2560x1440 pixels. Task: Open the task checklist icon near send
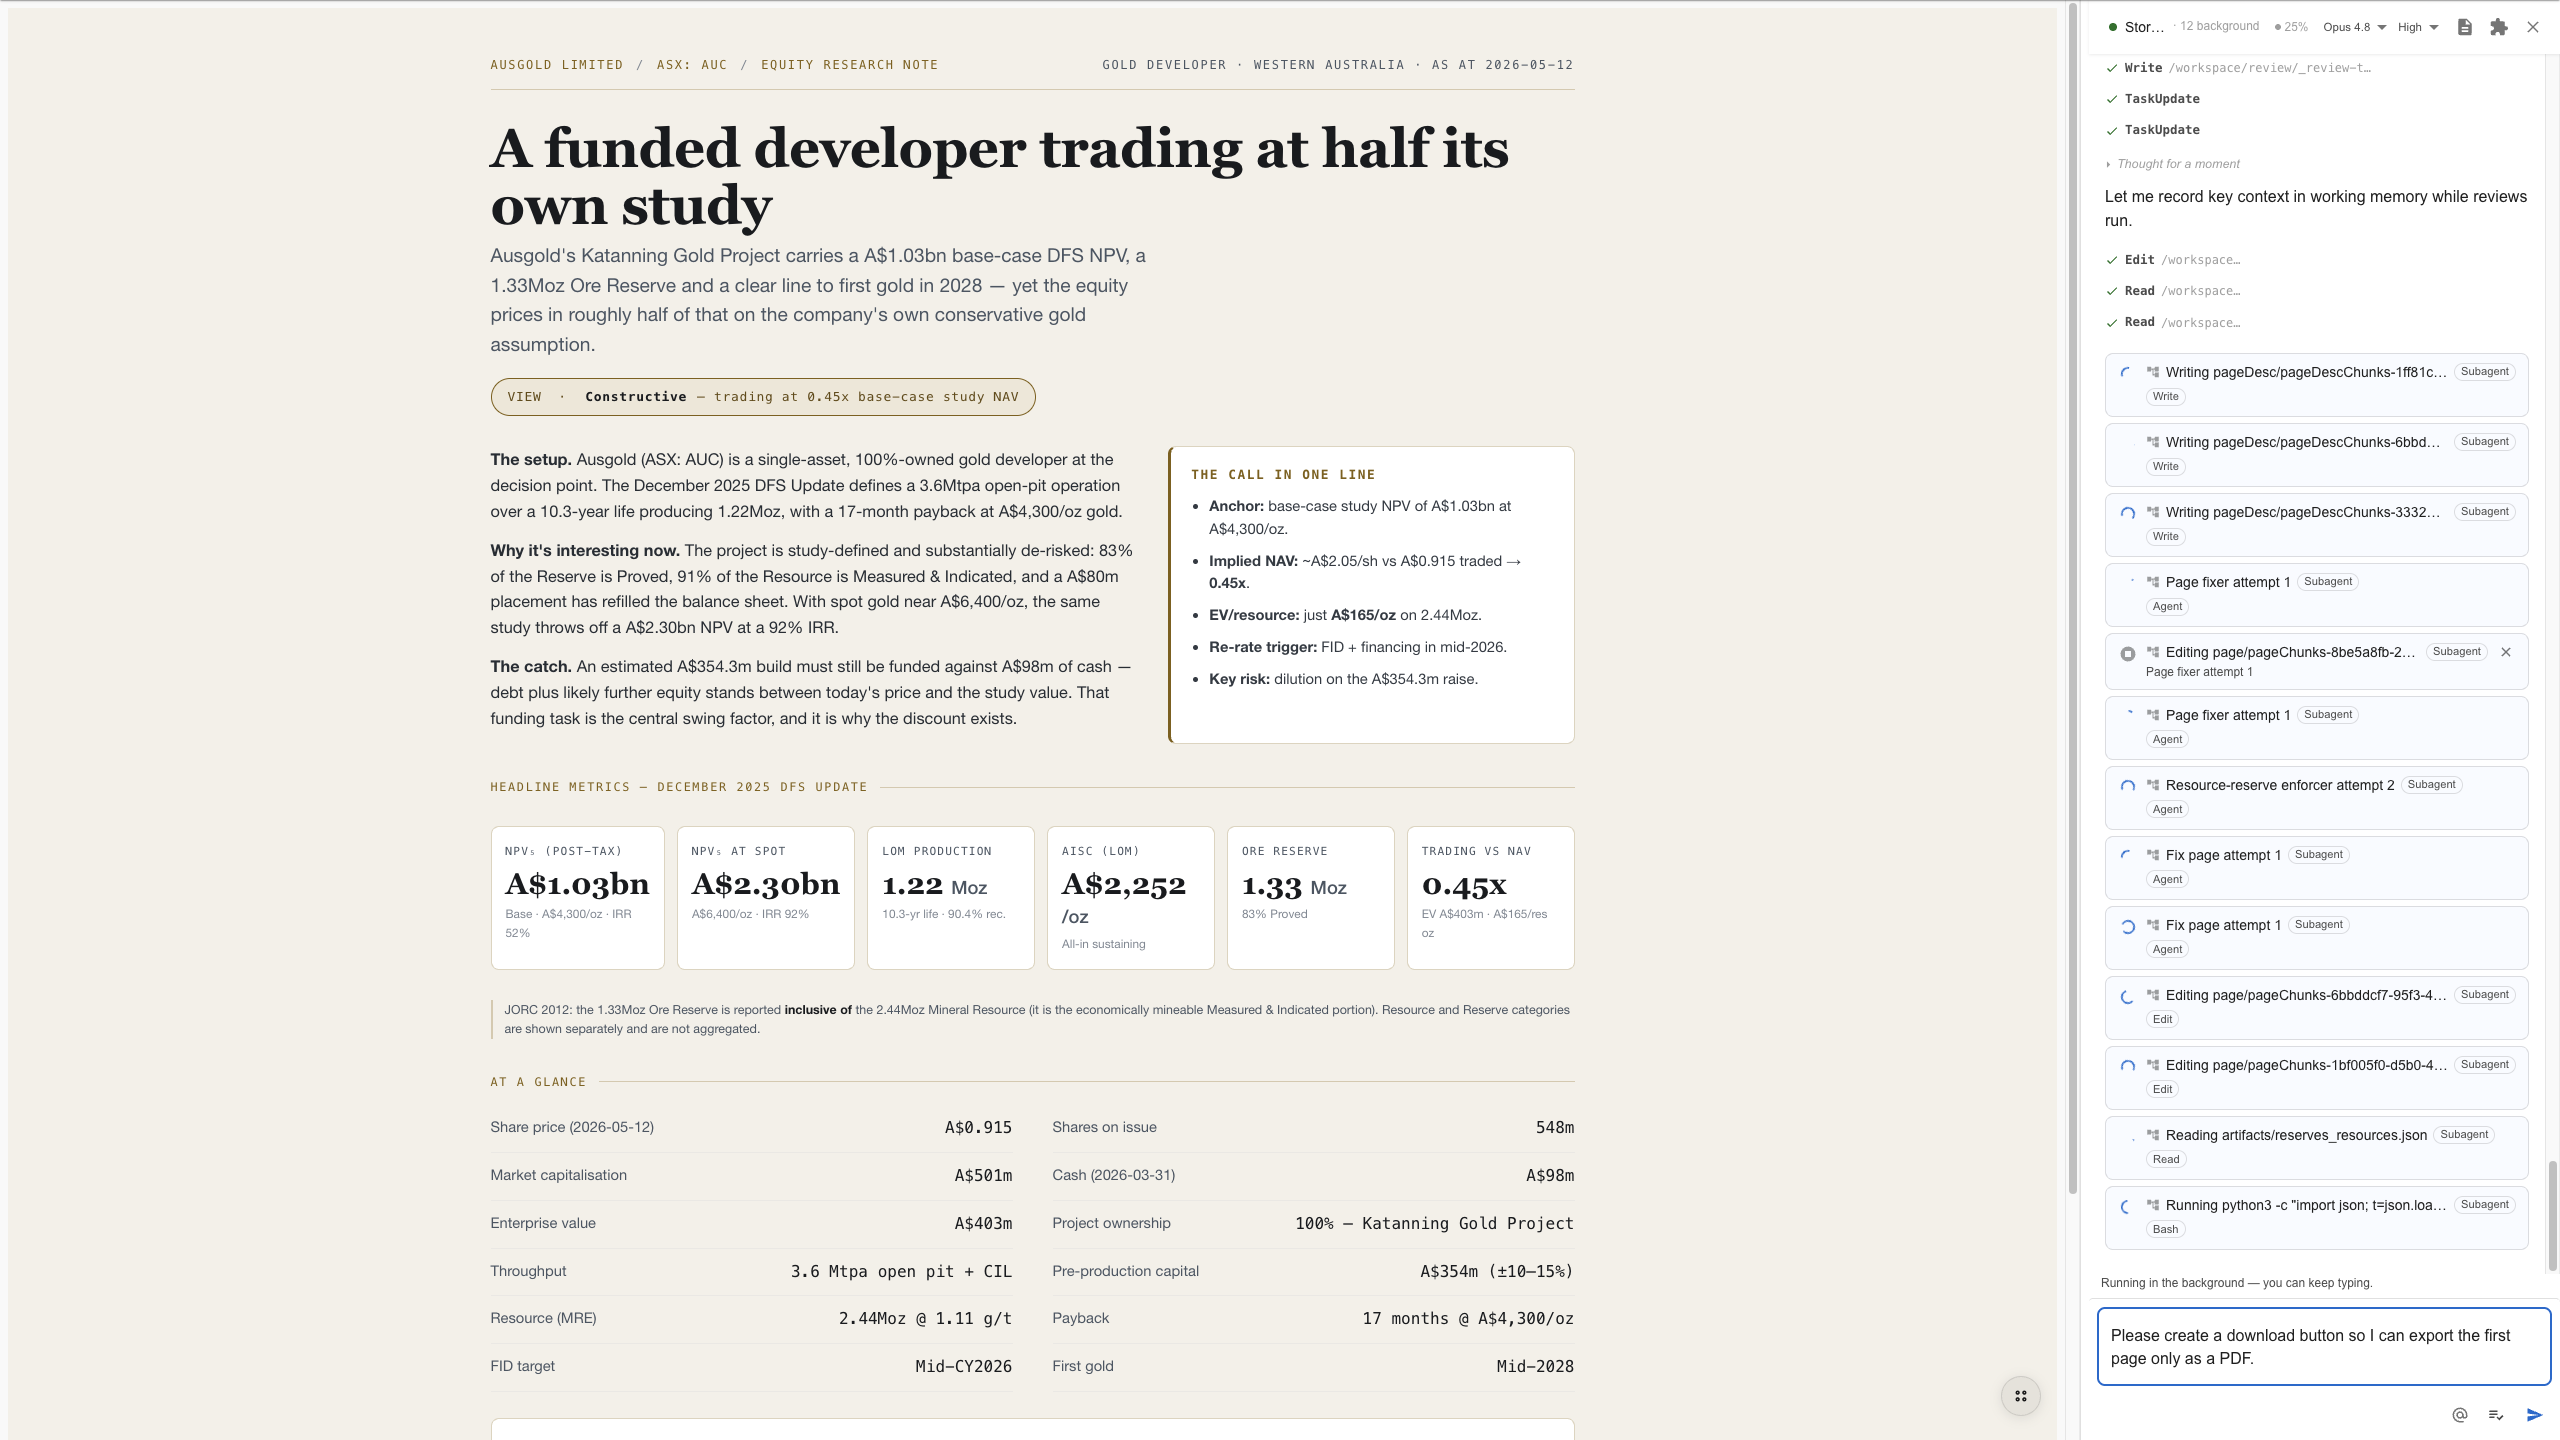click(x=2496, y=1415)
